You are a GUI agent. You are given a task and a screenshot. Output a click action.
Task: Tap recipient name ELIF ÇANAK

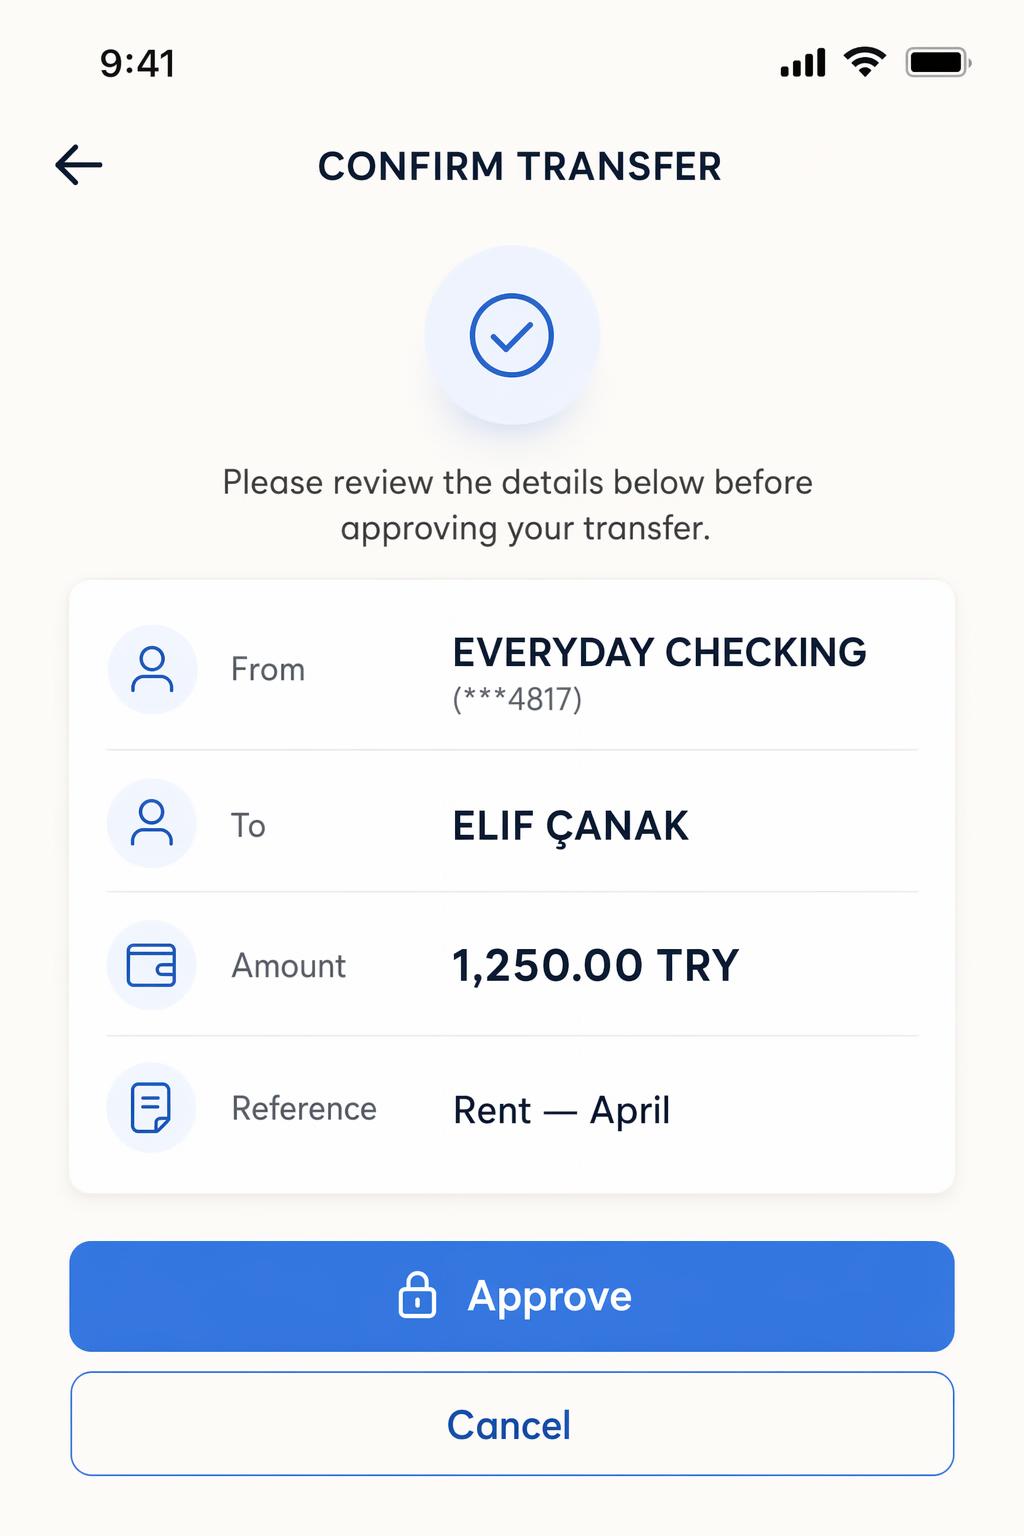(x=570, y=826)
